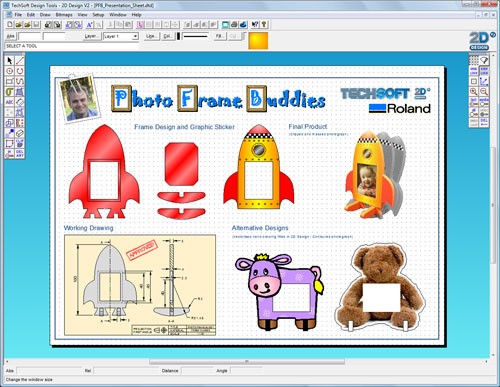Click the zoom in magnifier

click(473, 91)
